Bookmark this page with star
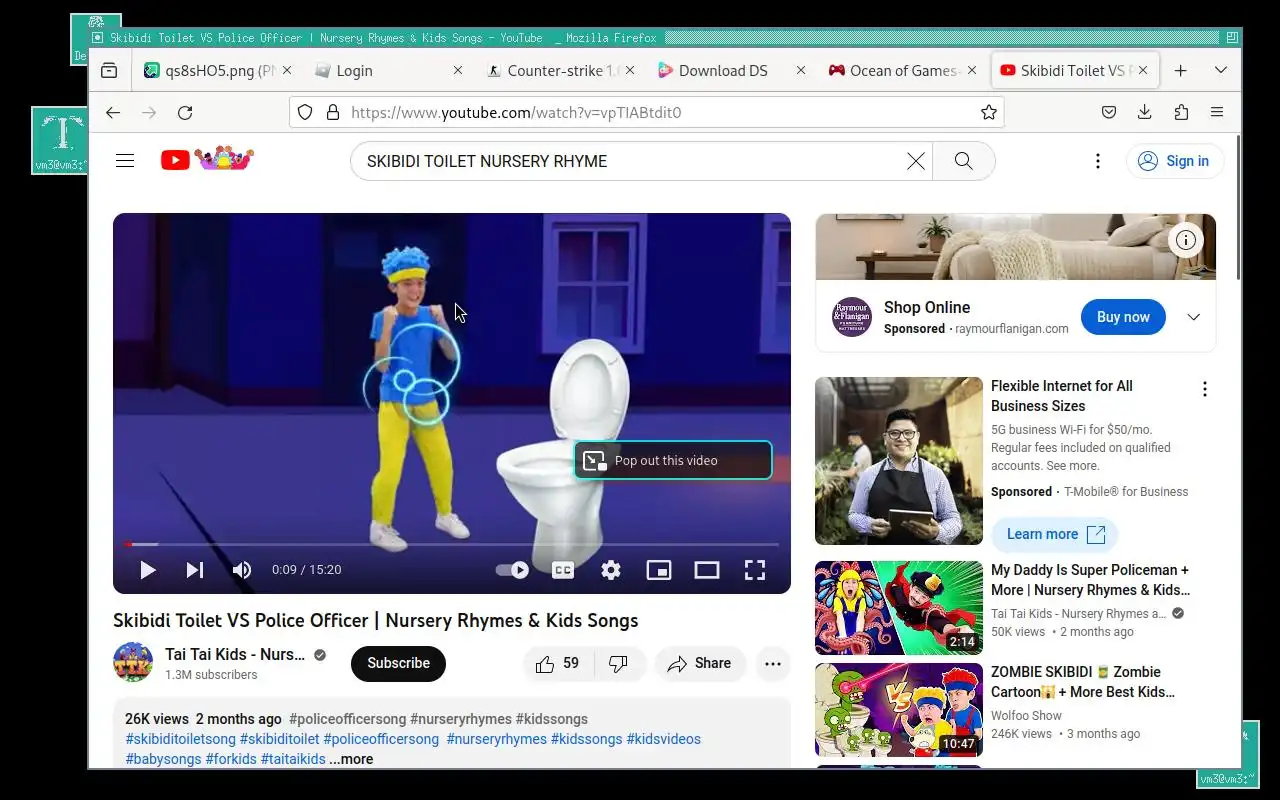This screenshot has width=1280, height=800. (989, 112)
